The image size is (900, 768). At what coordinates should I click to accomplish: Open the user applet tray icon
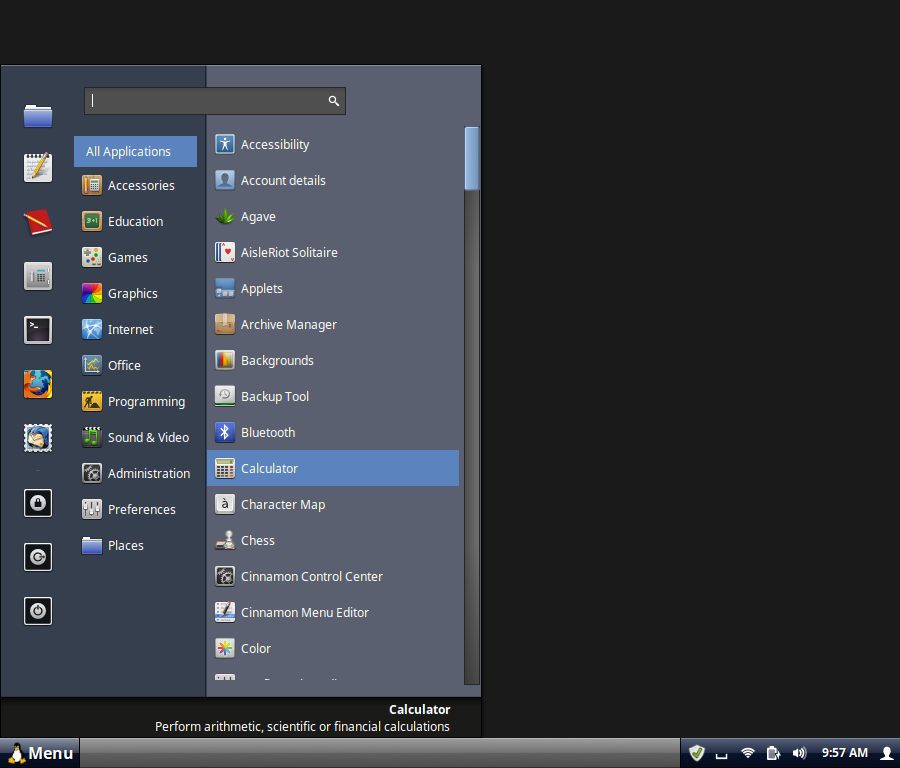[886, 753]
